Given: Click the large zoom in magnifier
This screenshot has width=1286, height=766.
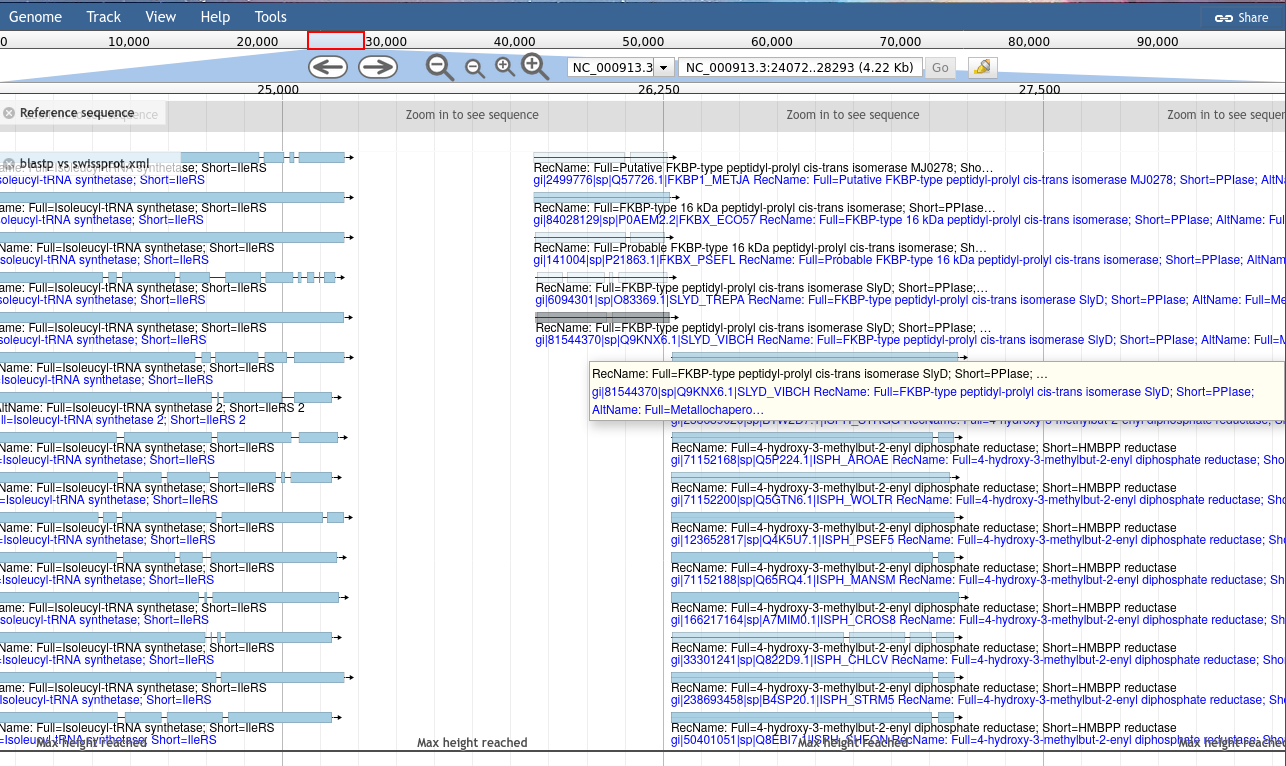Looking at the screenshot, I should (x=536, y=67).
